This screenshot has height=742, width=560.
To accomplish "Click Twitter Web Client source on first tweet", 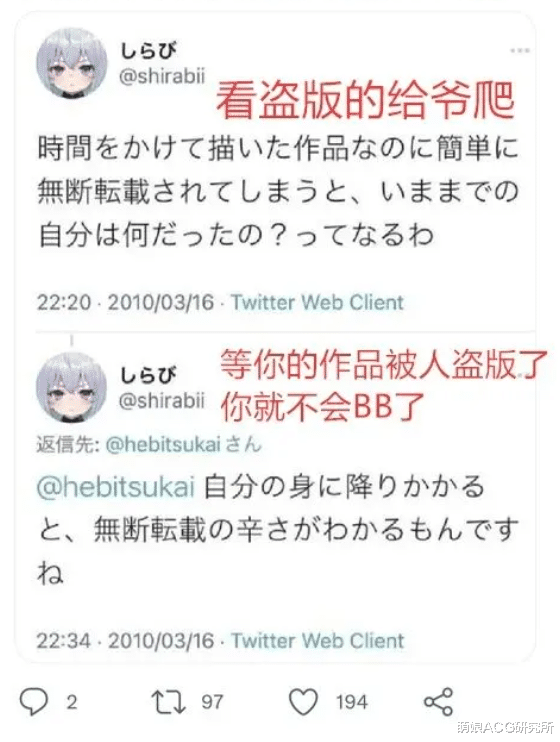I will 318,302.
